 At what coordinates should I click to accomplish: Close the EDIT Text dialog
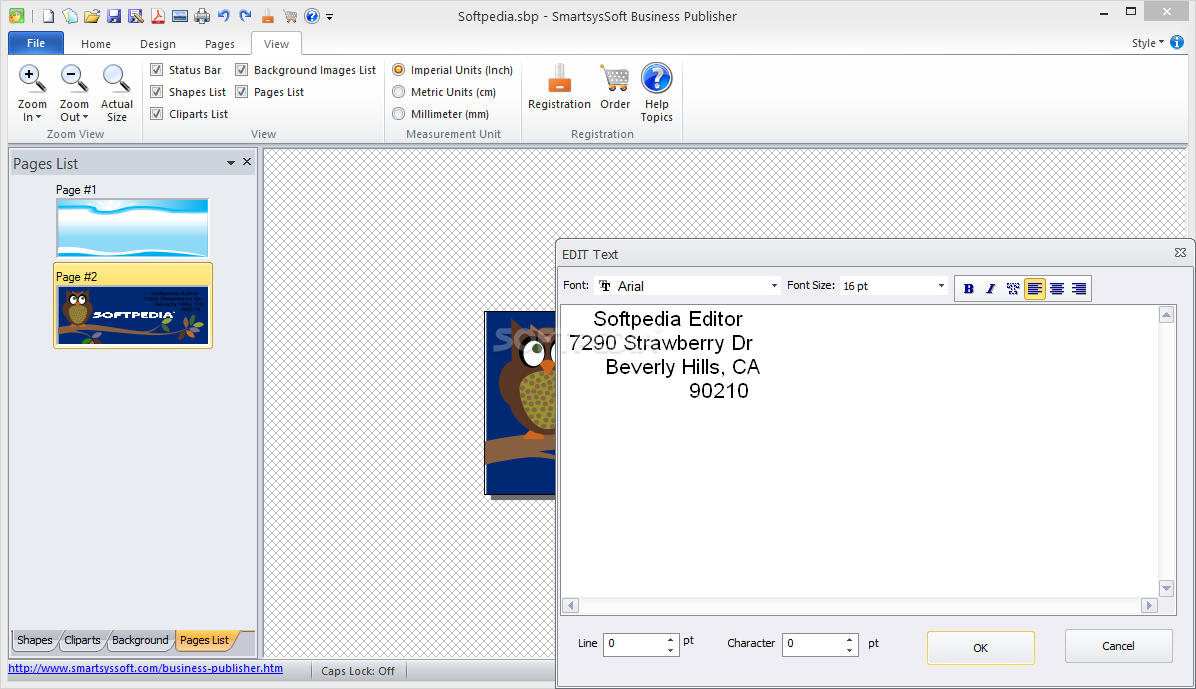[1180, 253]
